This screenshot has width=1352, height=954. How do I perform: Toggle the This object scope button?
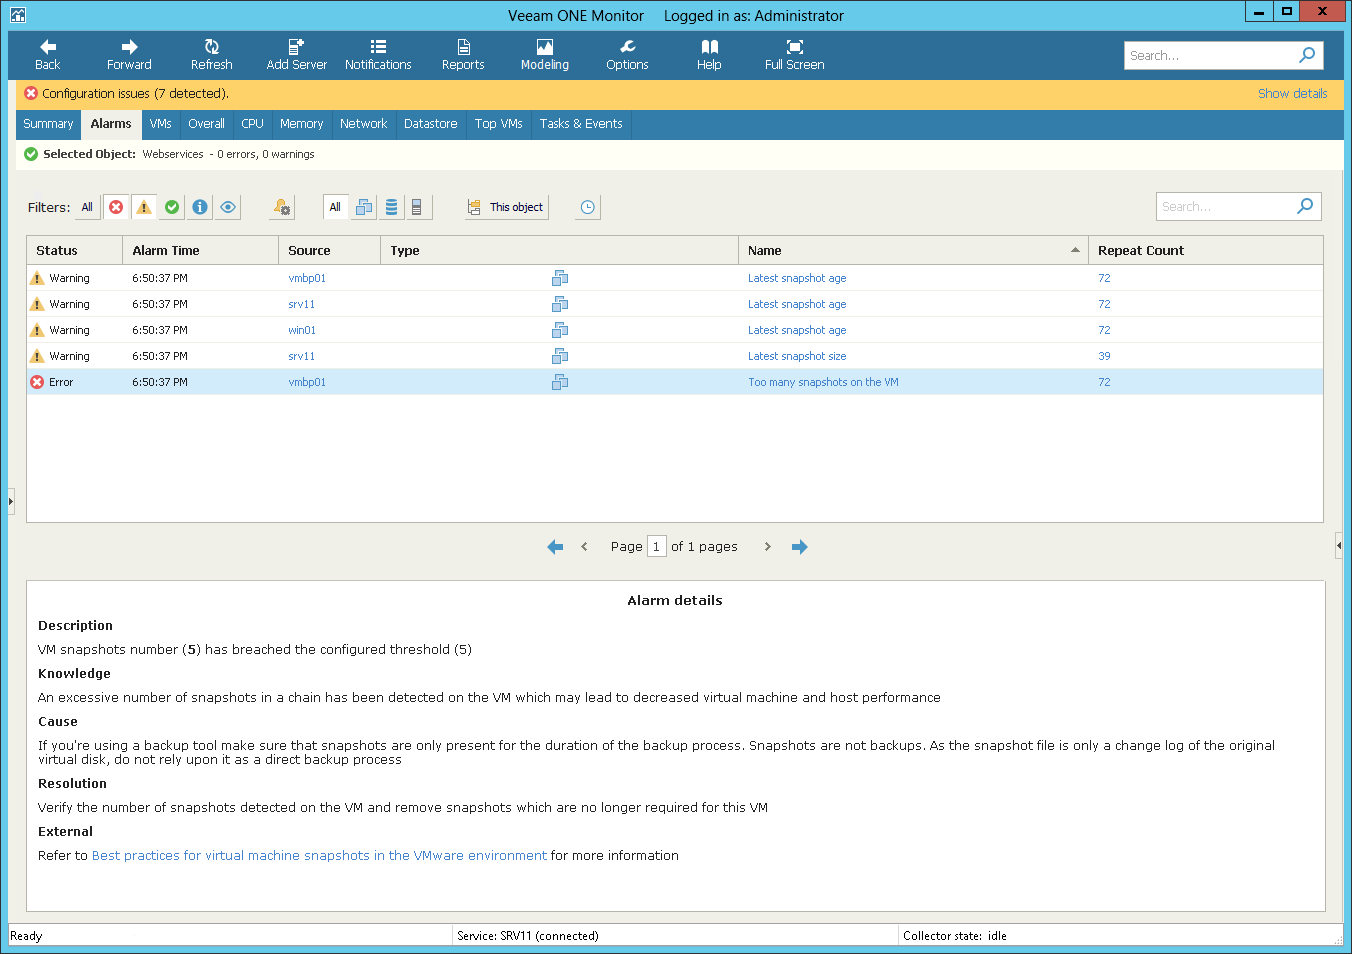506,207
